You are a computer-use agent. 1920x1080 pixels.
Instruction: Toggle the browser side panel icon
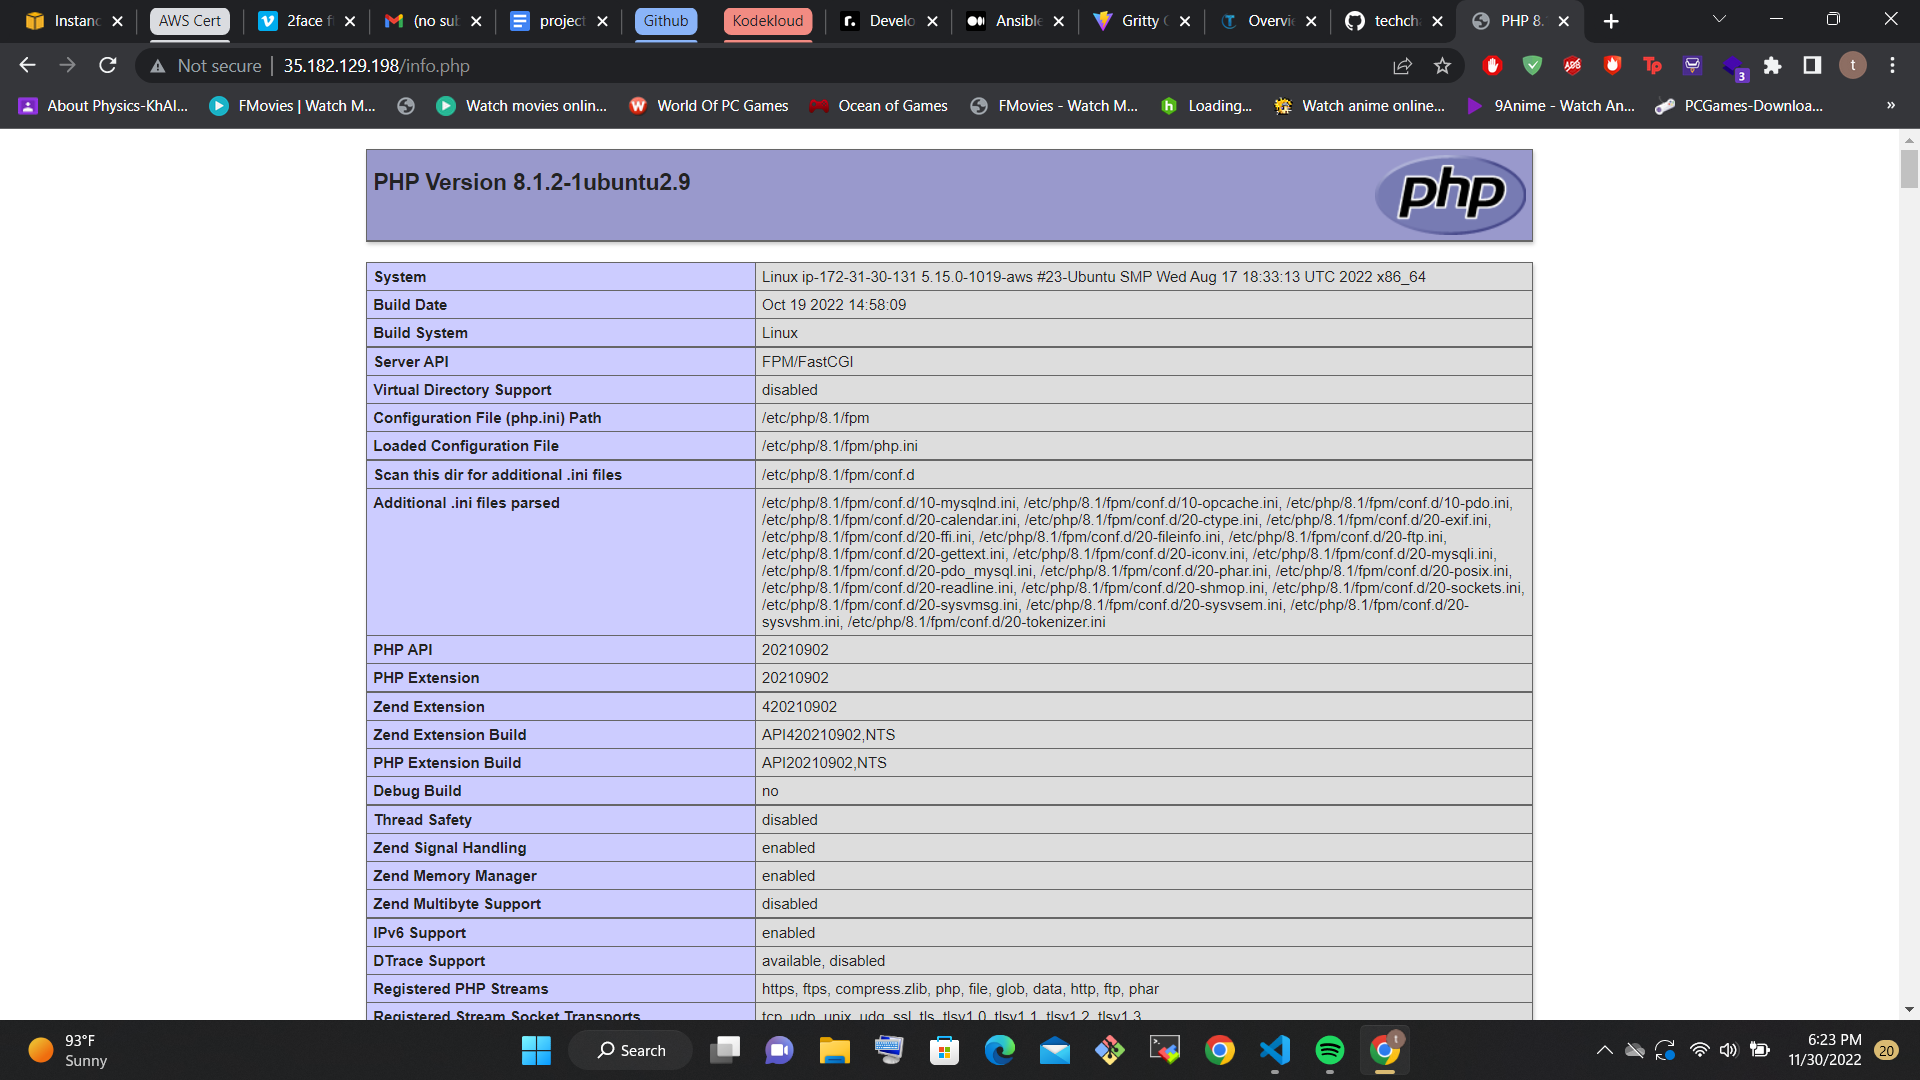[x=1812, y=66]
